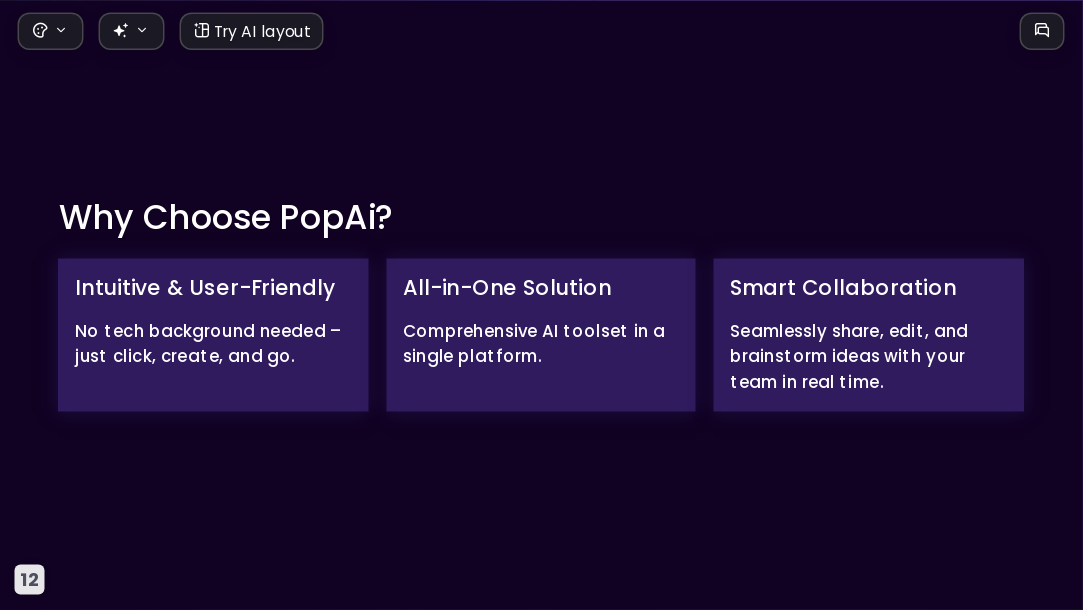Click the slide number 12 badge
Viewport: 1083px width, 611px height.
coord(30,579)
